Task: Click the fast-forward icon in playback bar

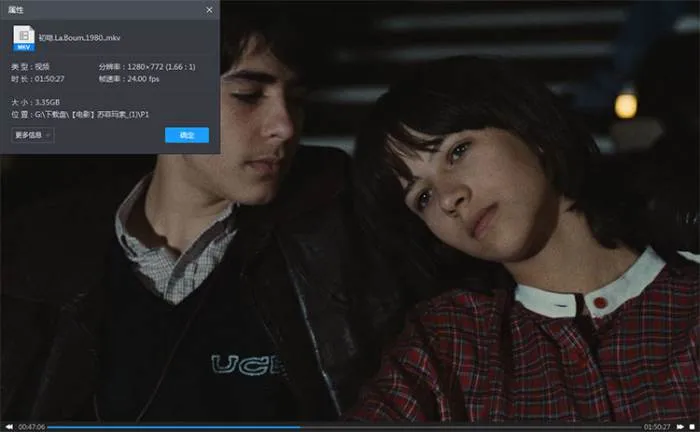Action: click(680, 427)
